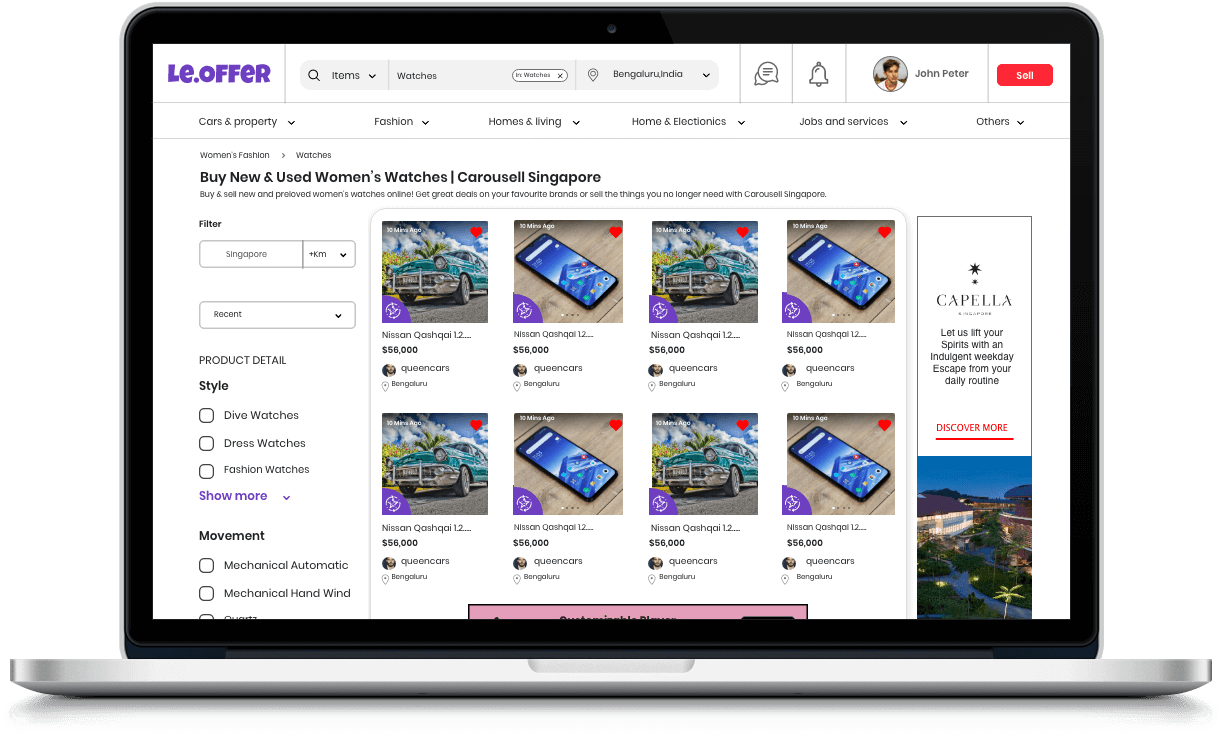This screenshot has height=740, width=1221.
Task: Click the red Sell button
Action: point(1025,75)
